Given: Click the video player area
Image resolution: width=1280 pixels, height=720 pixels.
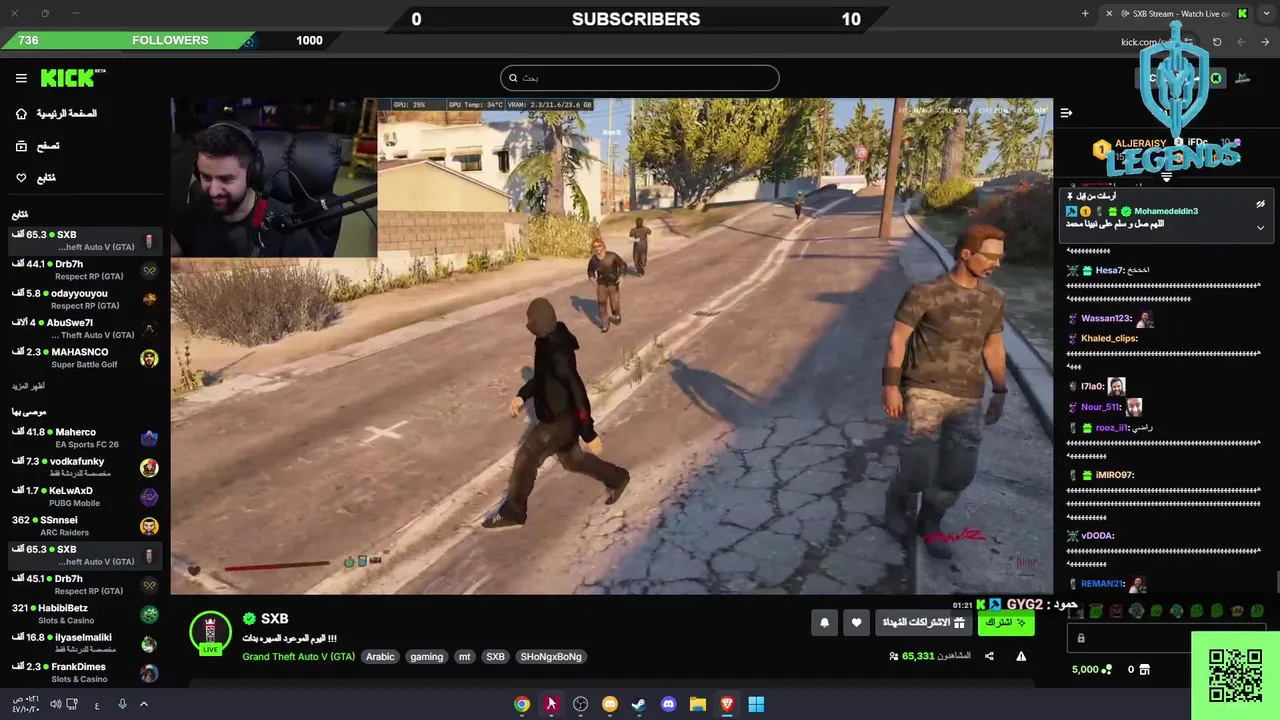Looking at the screenshot, I should 611,346.
